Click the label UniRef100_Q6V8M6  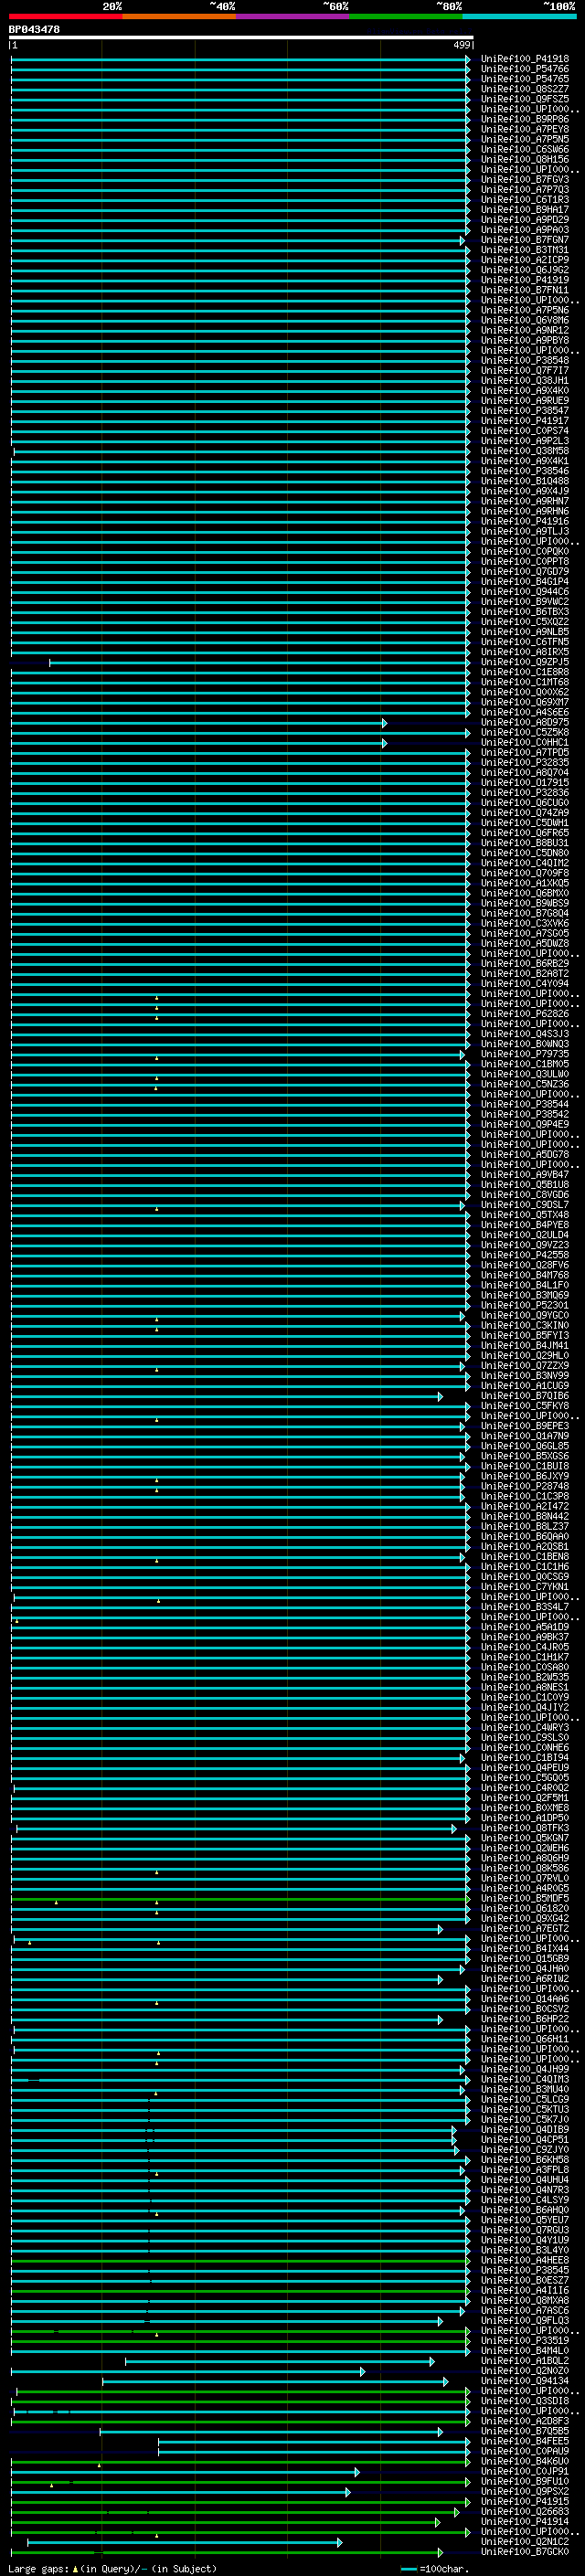point(525,320)
